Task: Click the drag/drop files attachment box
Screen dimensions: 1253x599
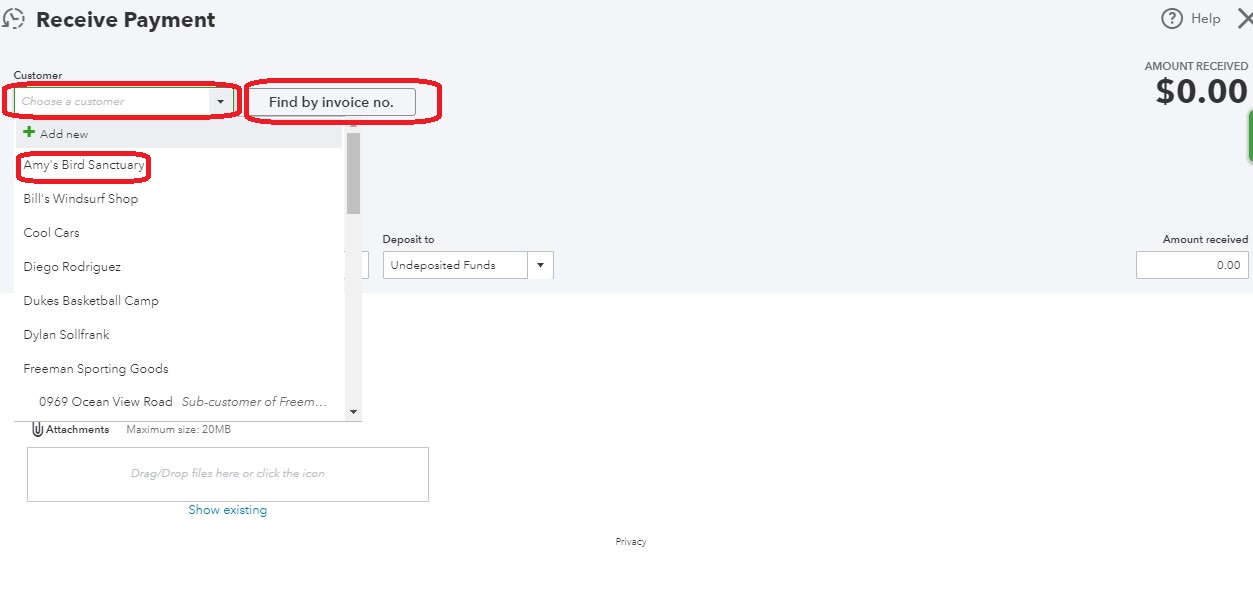Action: click(x=228, y=474)
